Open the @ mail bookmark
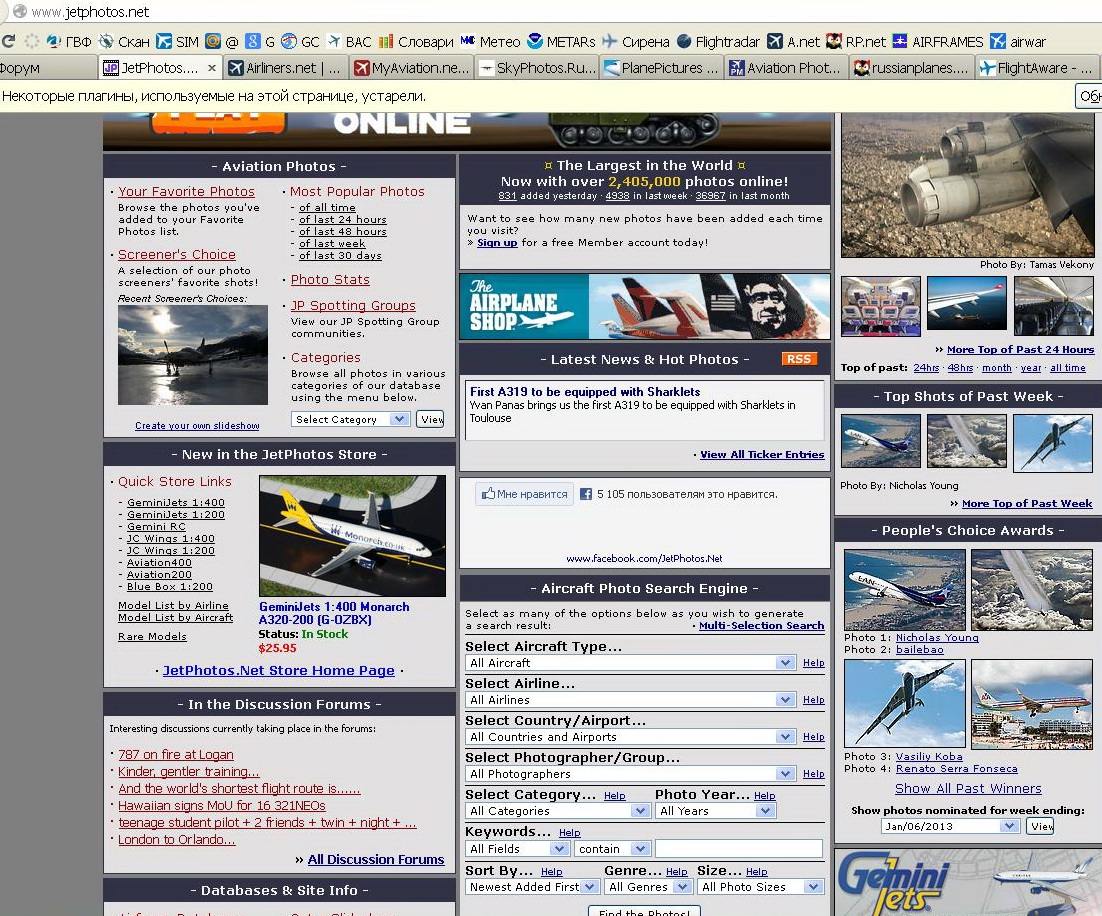 (x=222, y=41)
